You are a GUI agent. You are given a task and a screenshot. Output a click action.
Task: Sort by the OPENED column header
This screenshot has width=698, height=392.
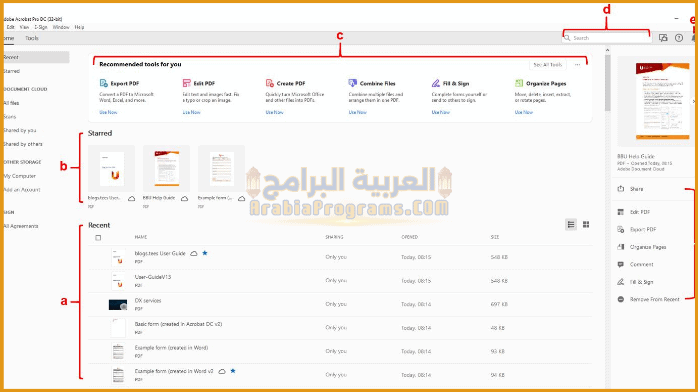[x=410, y=237]
